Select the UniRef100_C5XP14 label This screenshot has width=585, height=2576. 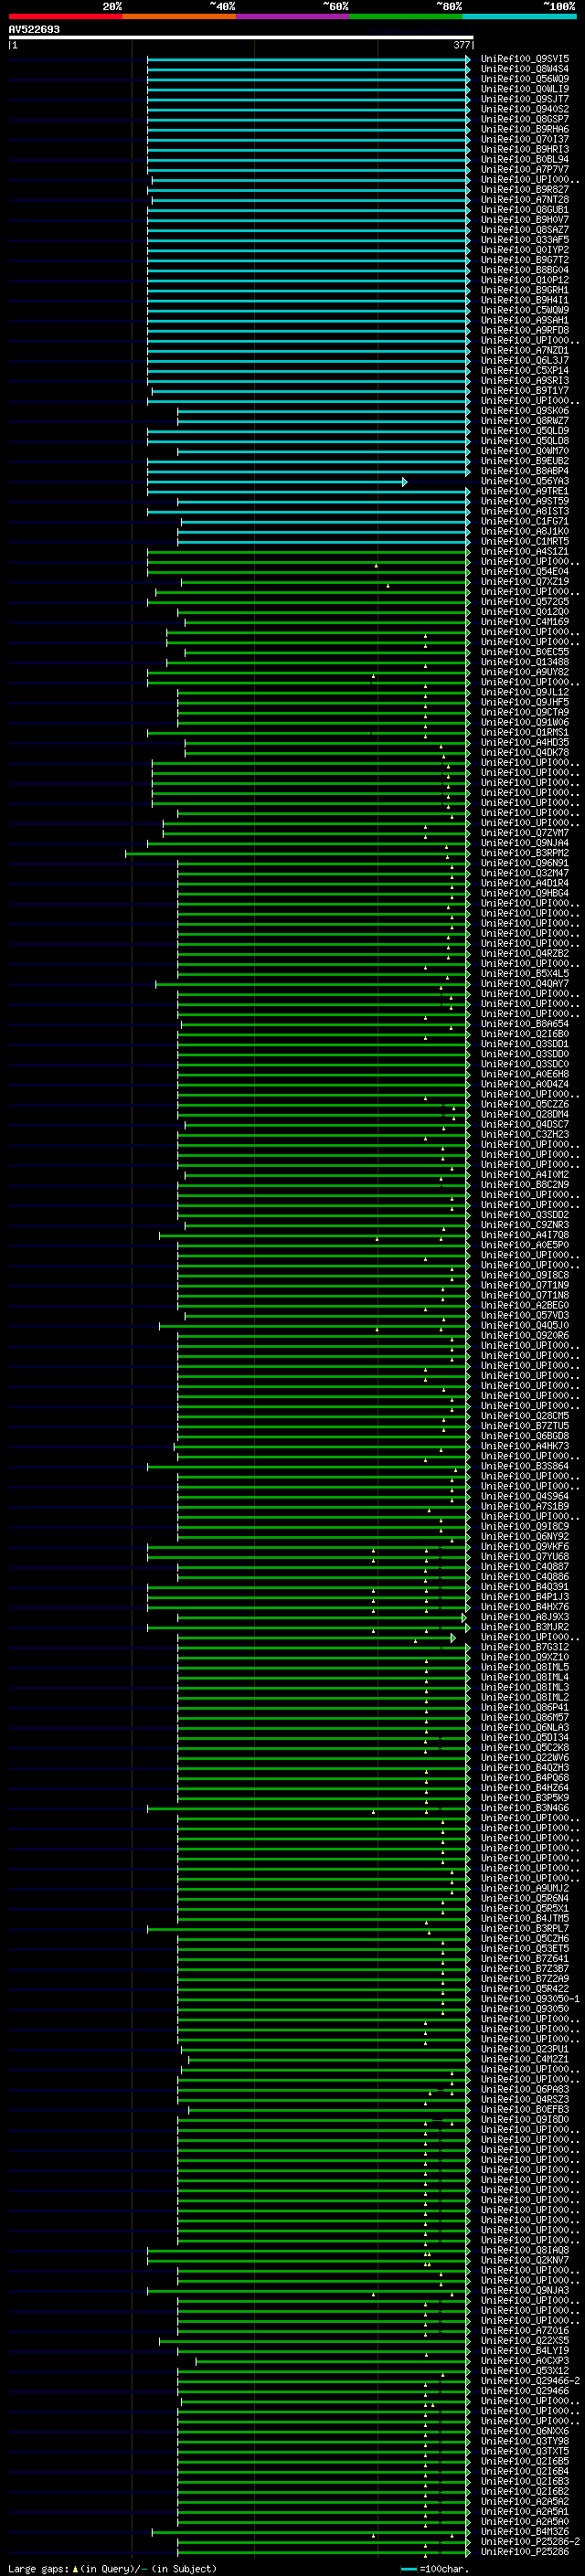525,370
